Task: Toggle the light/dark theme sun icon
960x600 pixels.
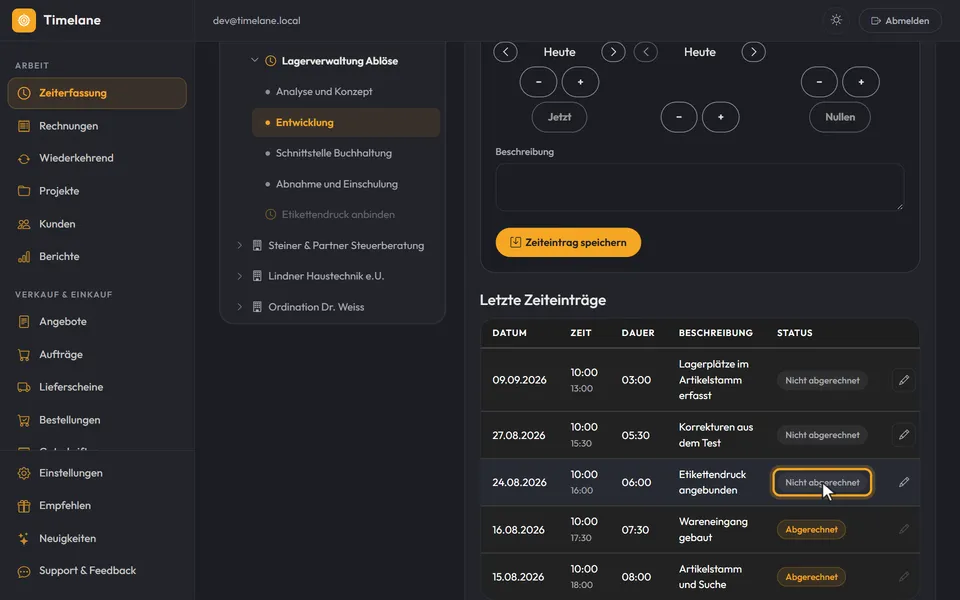Action: pyautogui.click(x=836, y=20)
